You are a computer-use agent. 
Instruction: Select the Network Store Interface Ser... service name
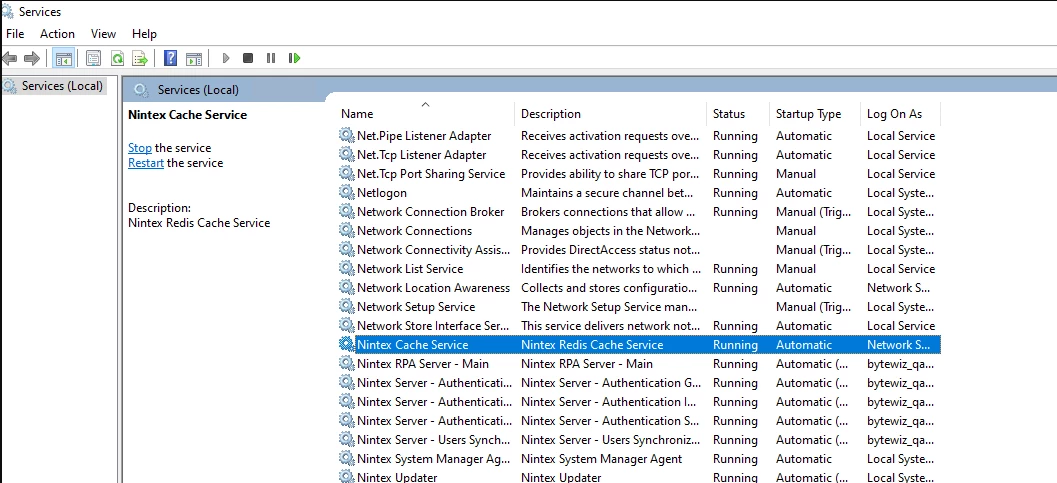433,325
